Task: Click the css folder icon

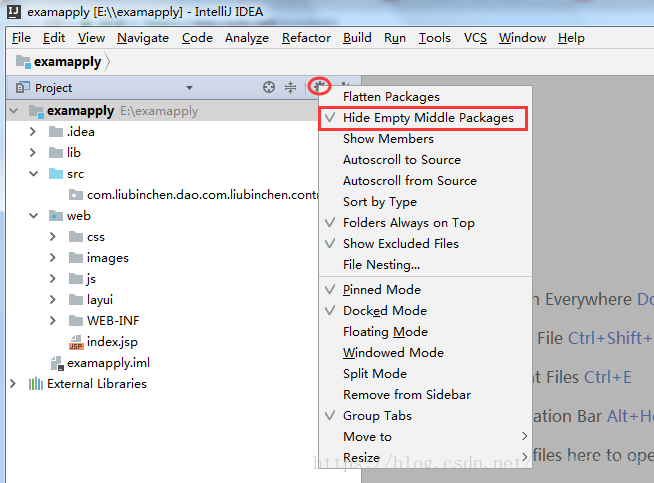Action: point(75,237)
